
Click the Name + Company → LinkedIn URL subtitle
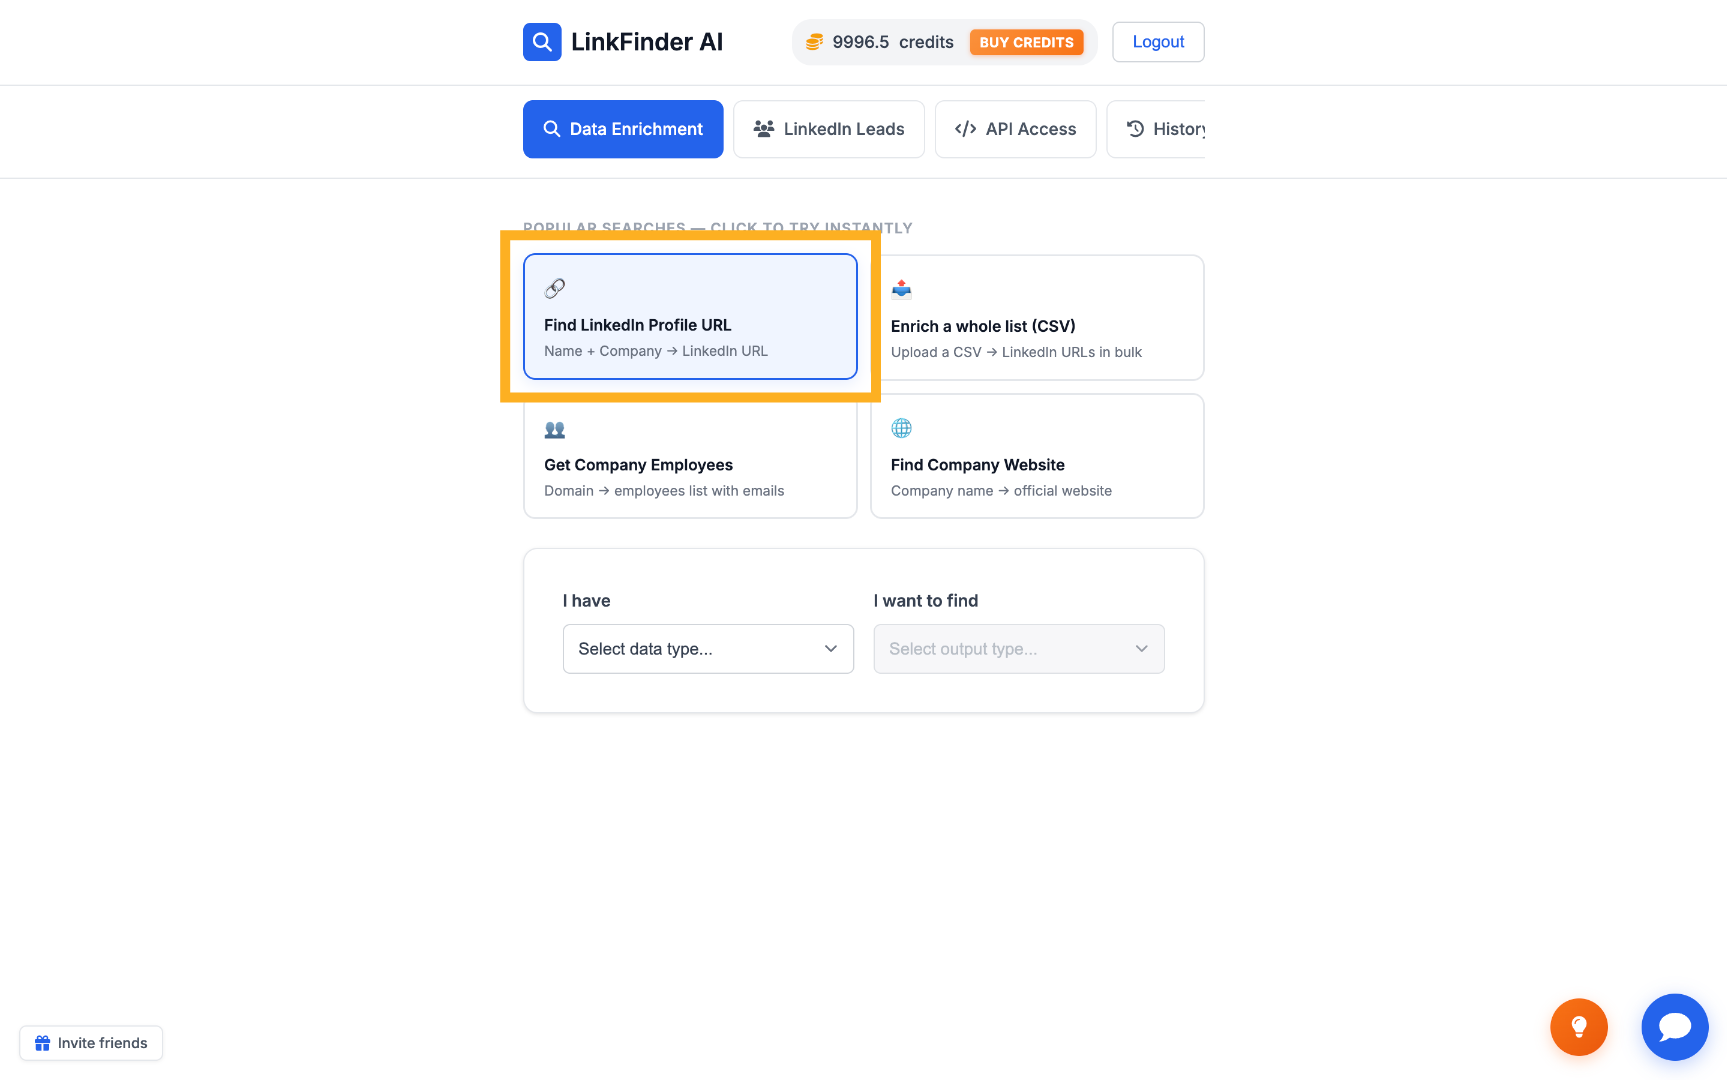tap(656, 351)
